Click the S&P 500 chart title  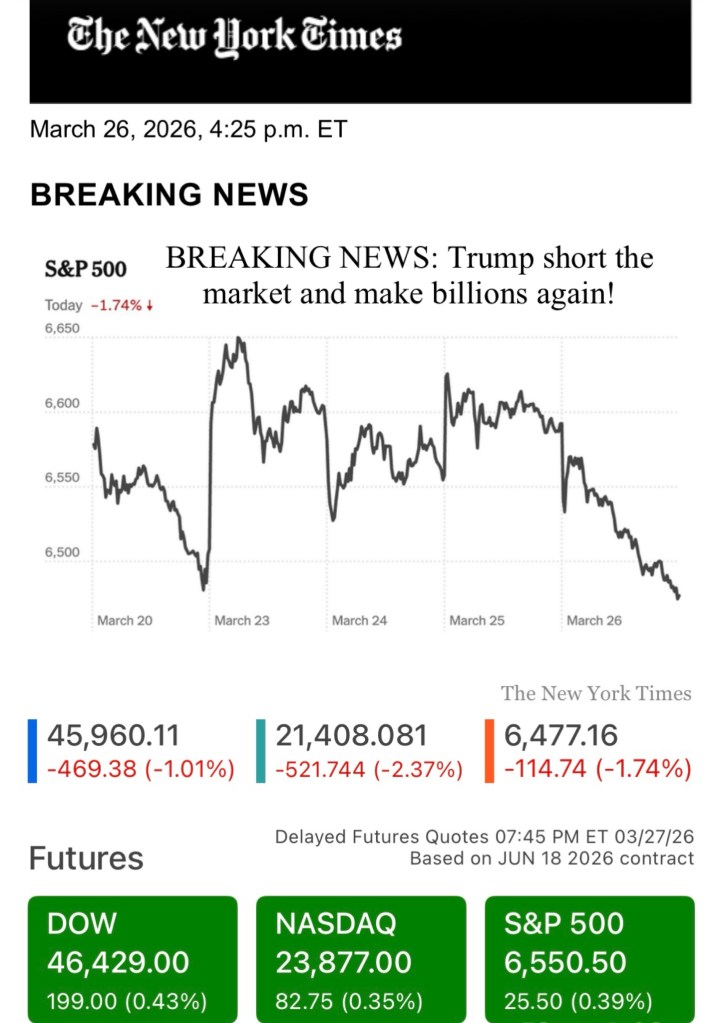[x=86, y=269]
